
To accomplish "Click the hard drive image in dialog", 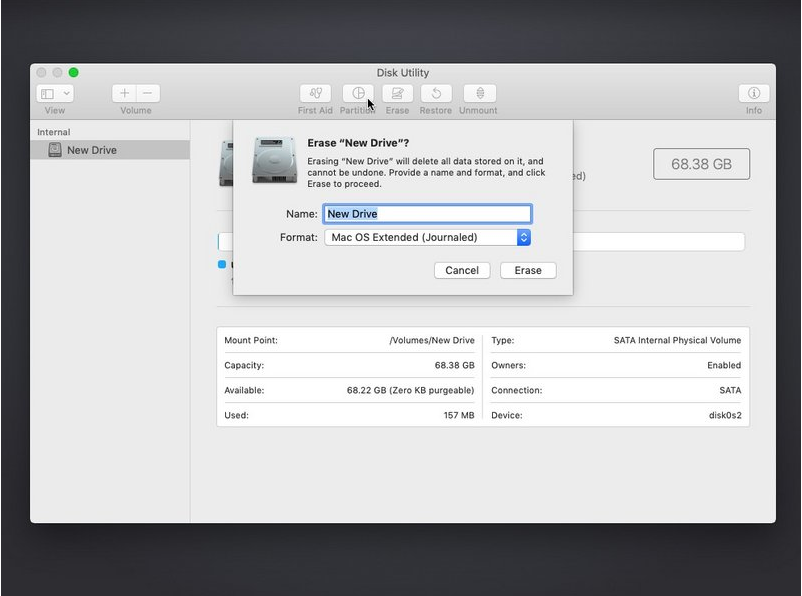I will 273,160.
